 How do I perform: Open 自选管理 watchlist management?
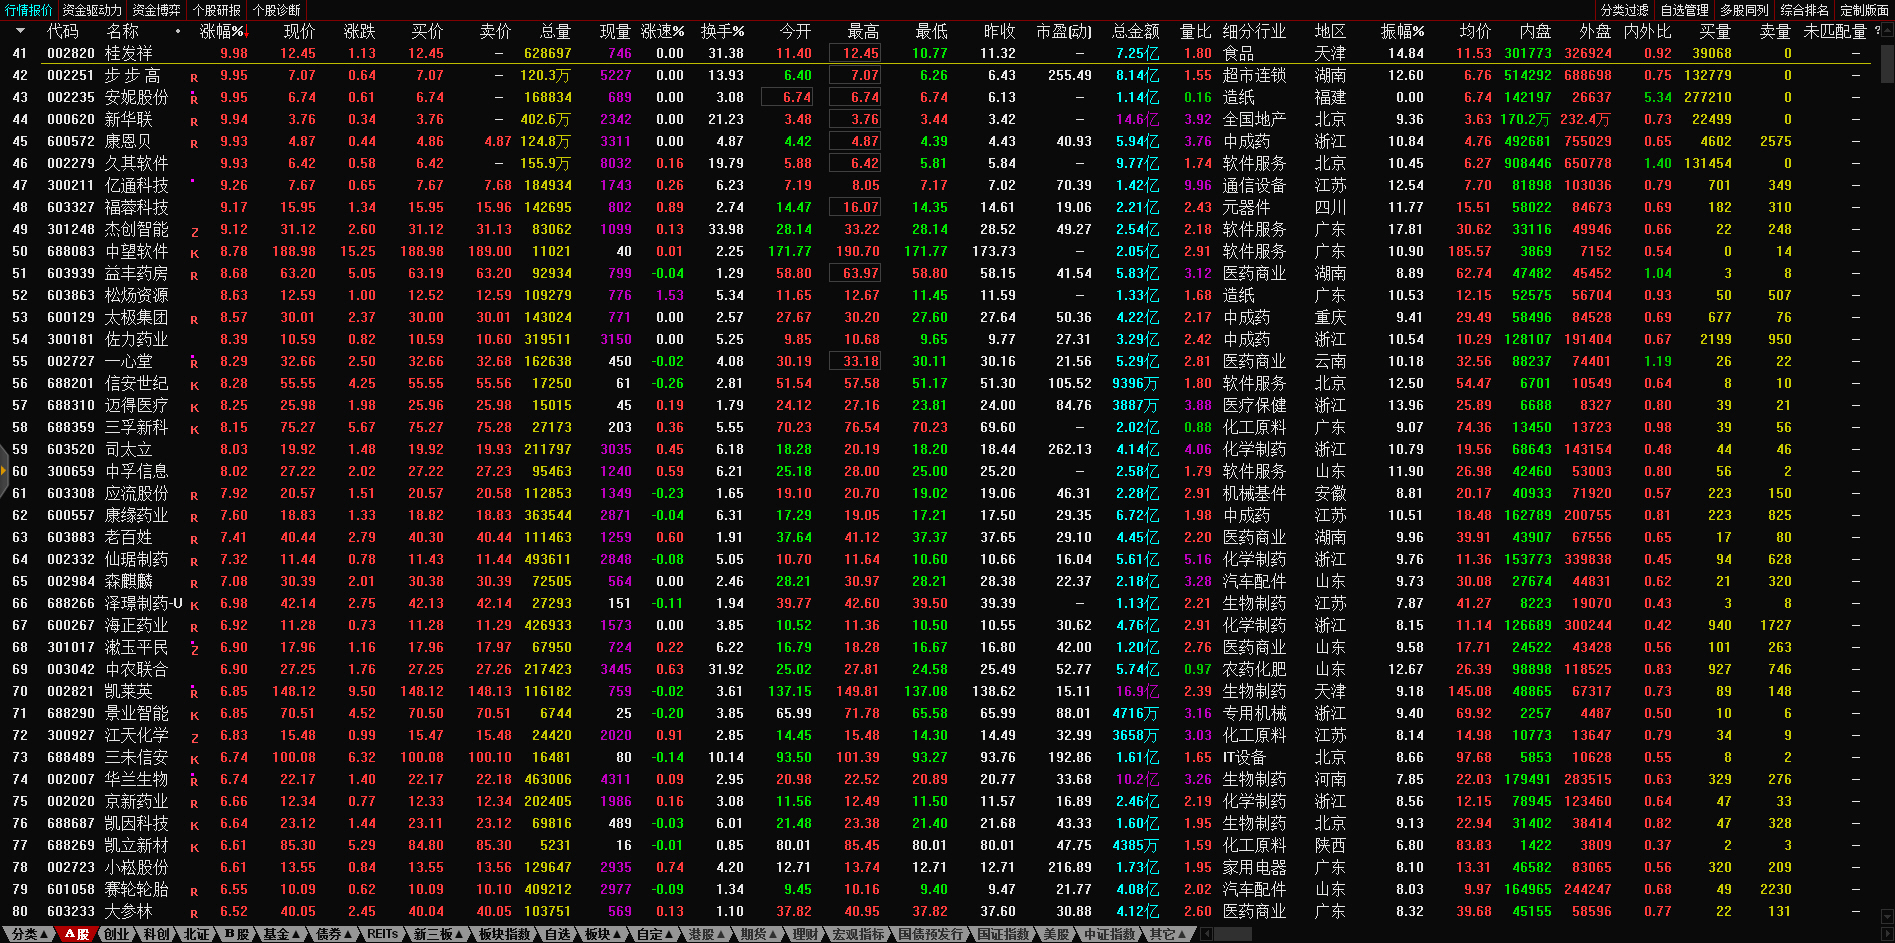(1684, 10)
